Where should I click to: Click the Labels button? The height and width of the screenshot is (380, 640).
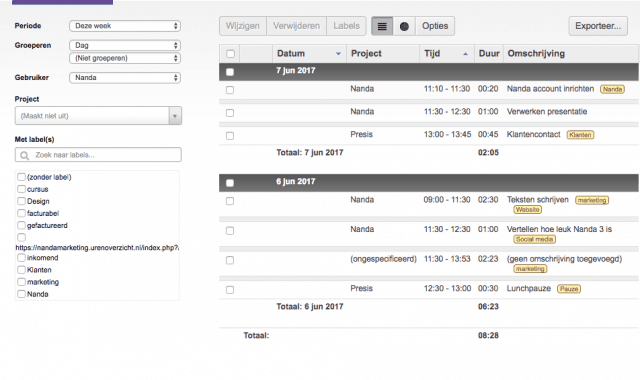click(346, 26)
